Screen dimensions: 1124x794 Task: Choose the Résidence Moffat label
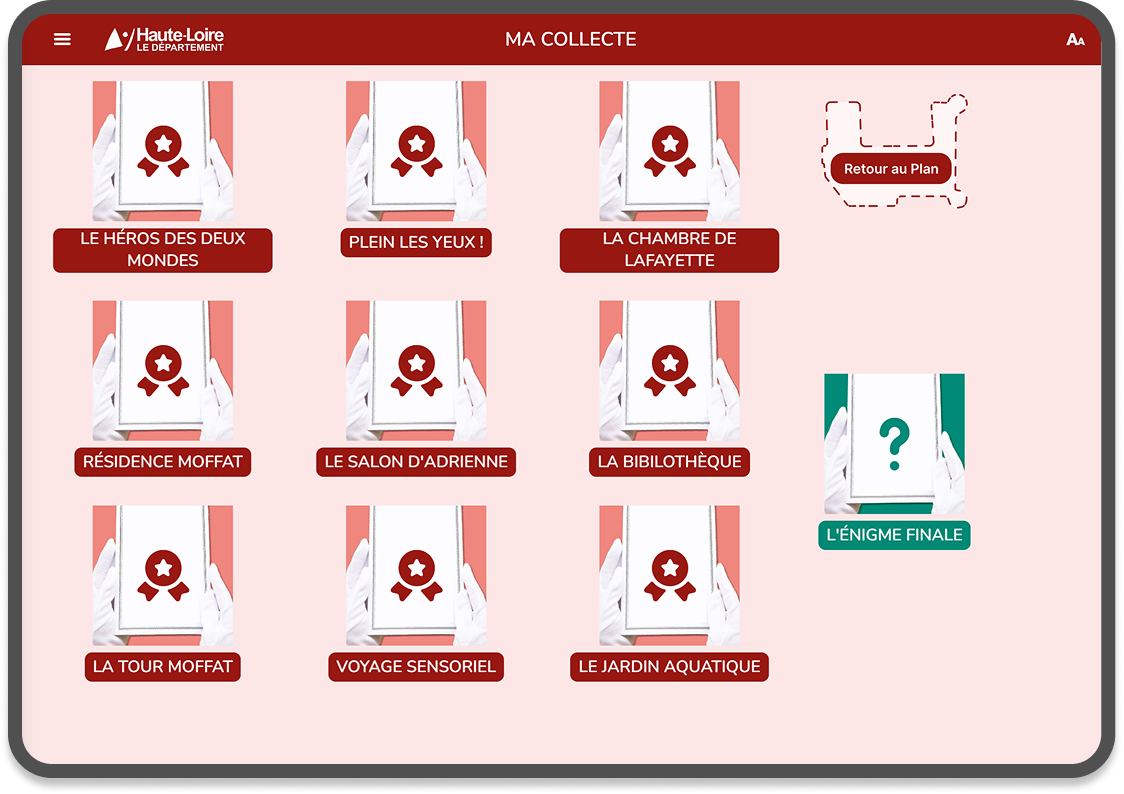tap(163, 462)
